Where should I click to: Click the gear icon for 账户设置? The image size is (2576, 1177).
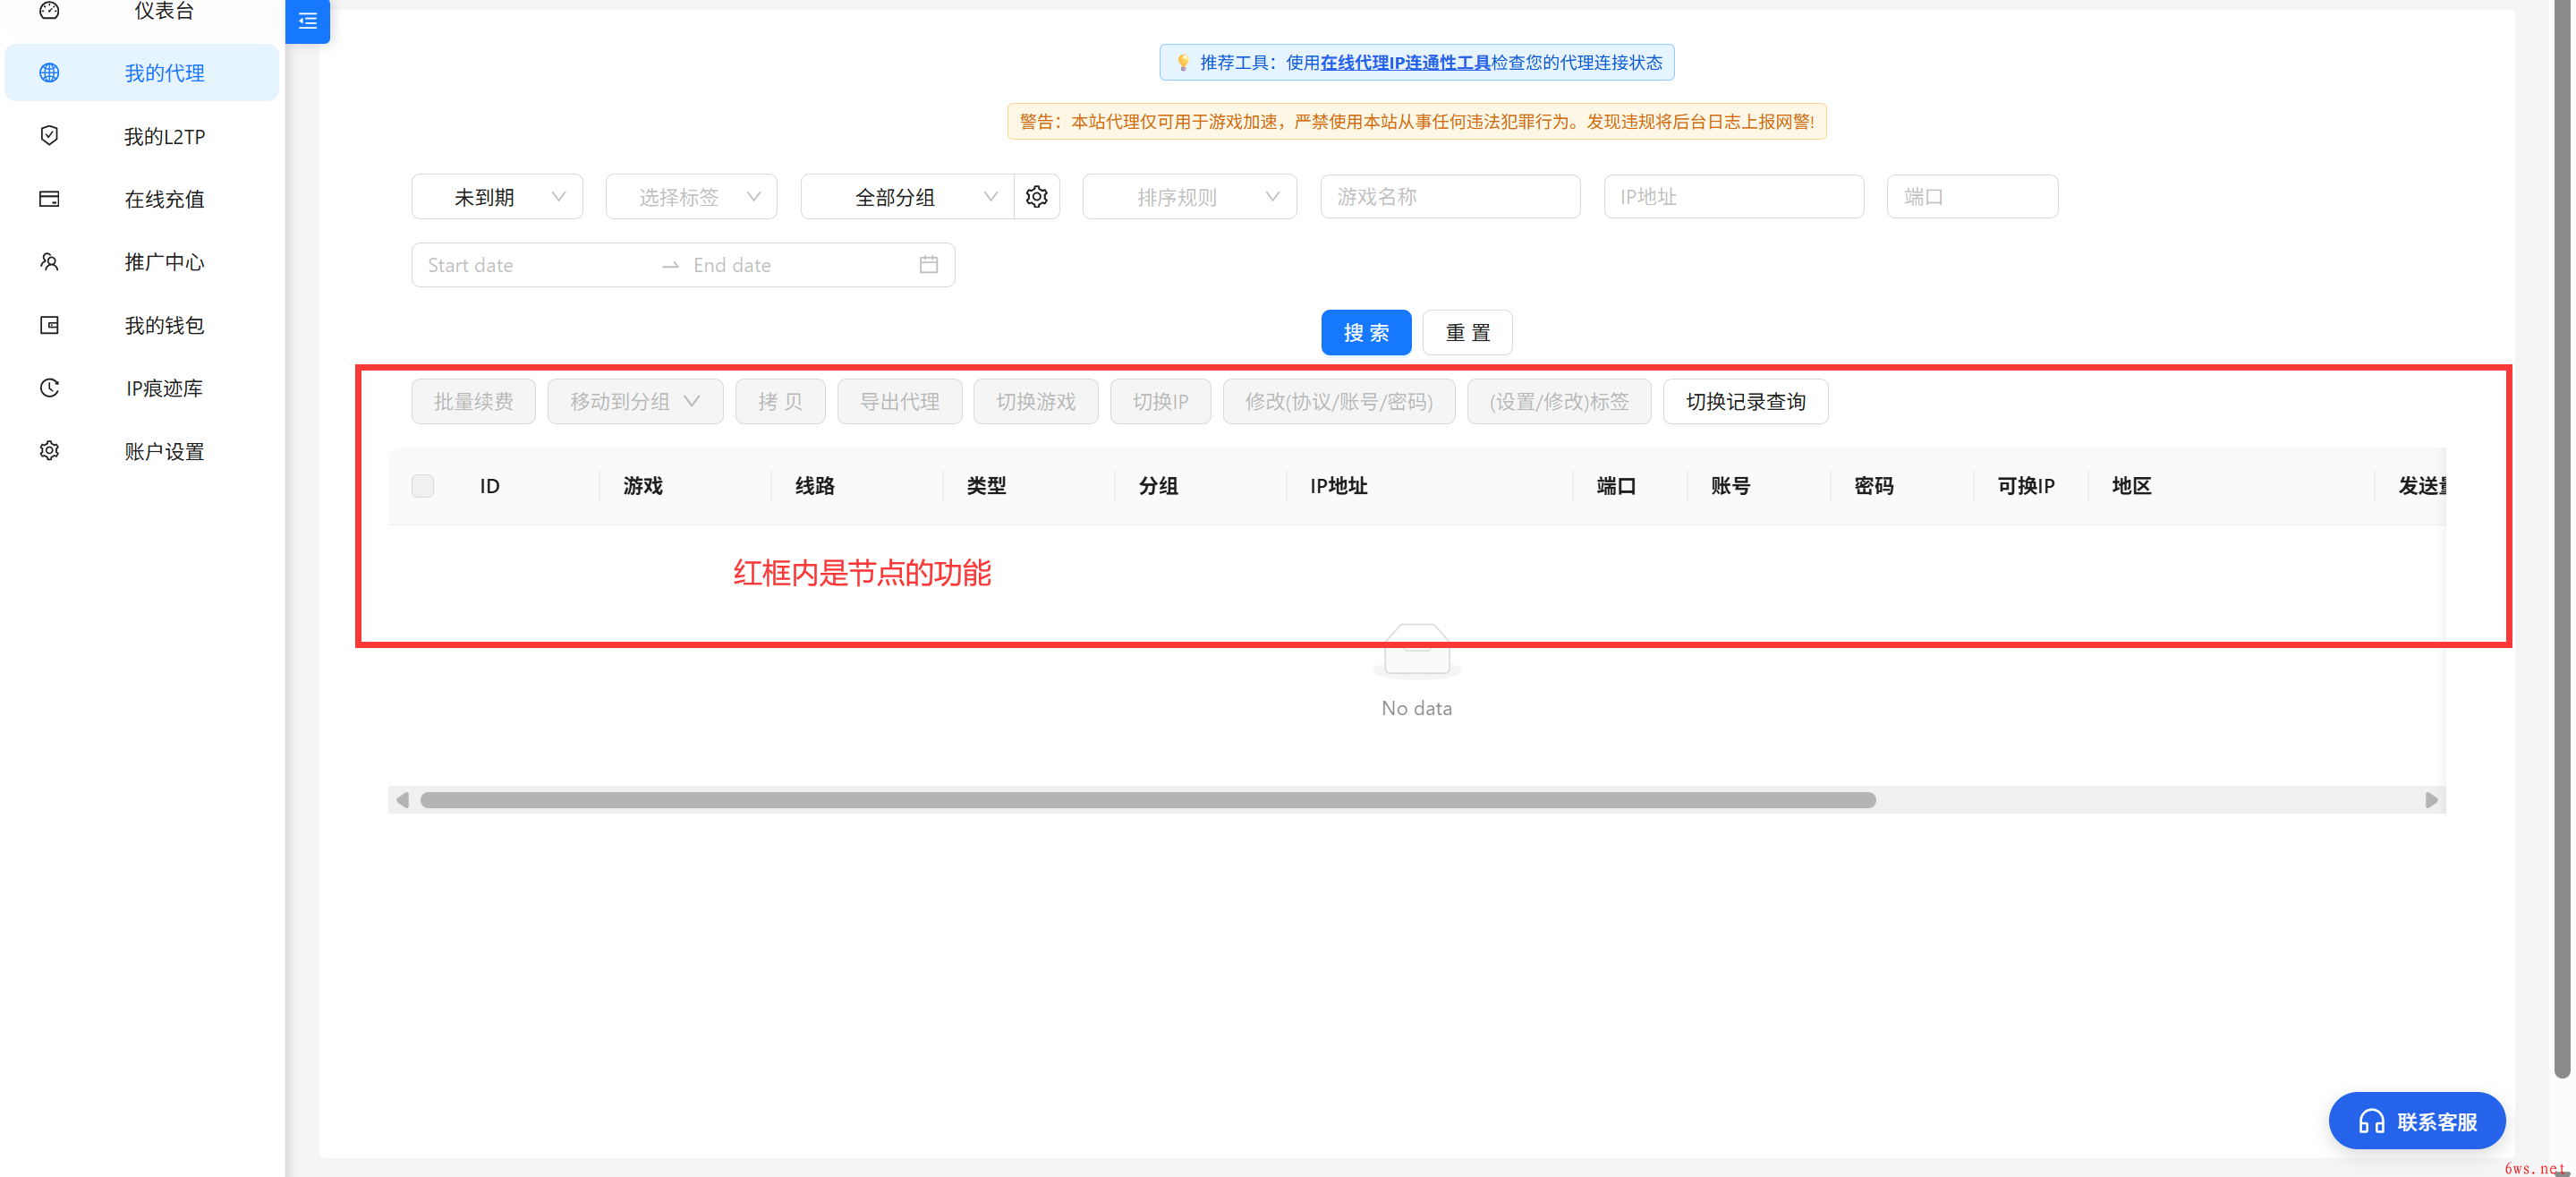[49, 451]
